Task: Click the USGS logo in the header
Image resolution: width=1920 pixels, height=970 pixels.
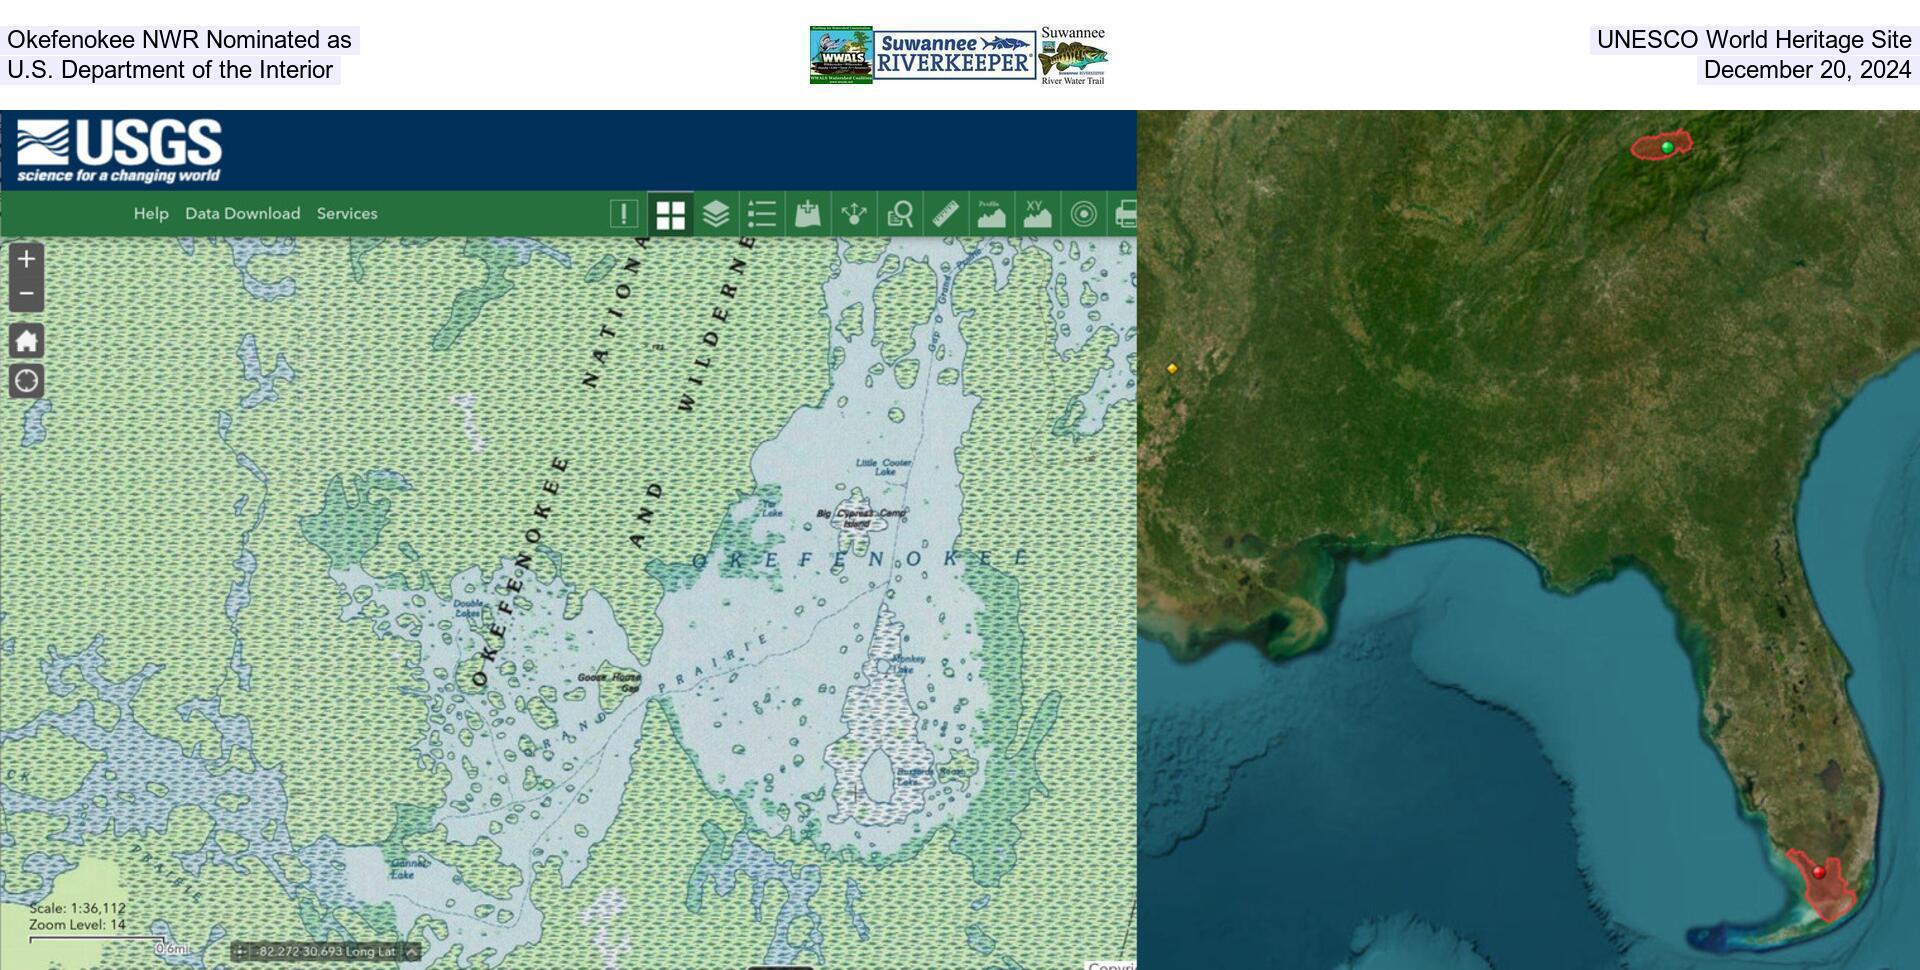Action: (x=119, y=152)
